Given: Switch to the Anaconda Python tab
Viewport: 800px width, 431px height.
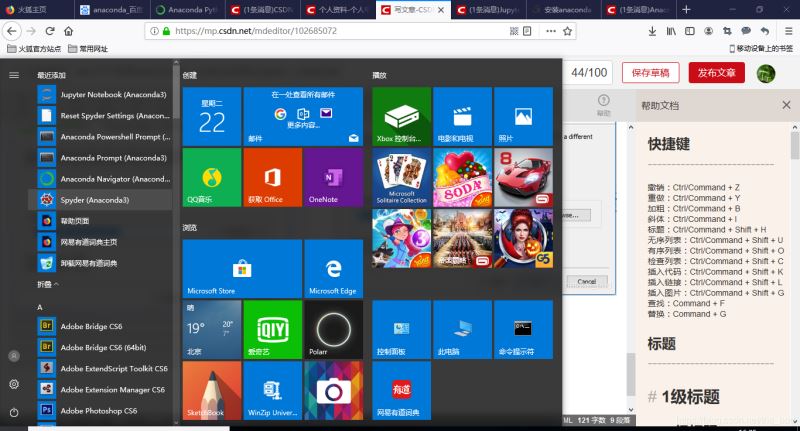Looking at the screenshot, I should pos(187,10).
